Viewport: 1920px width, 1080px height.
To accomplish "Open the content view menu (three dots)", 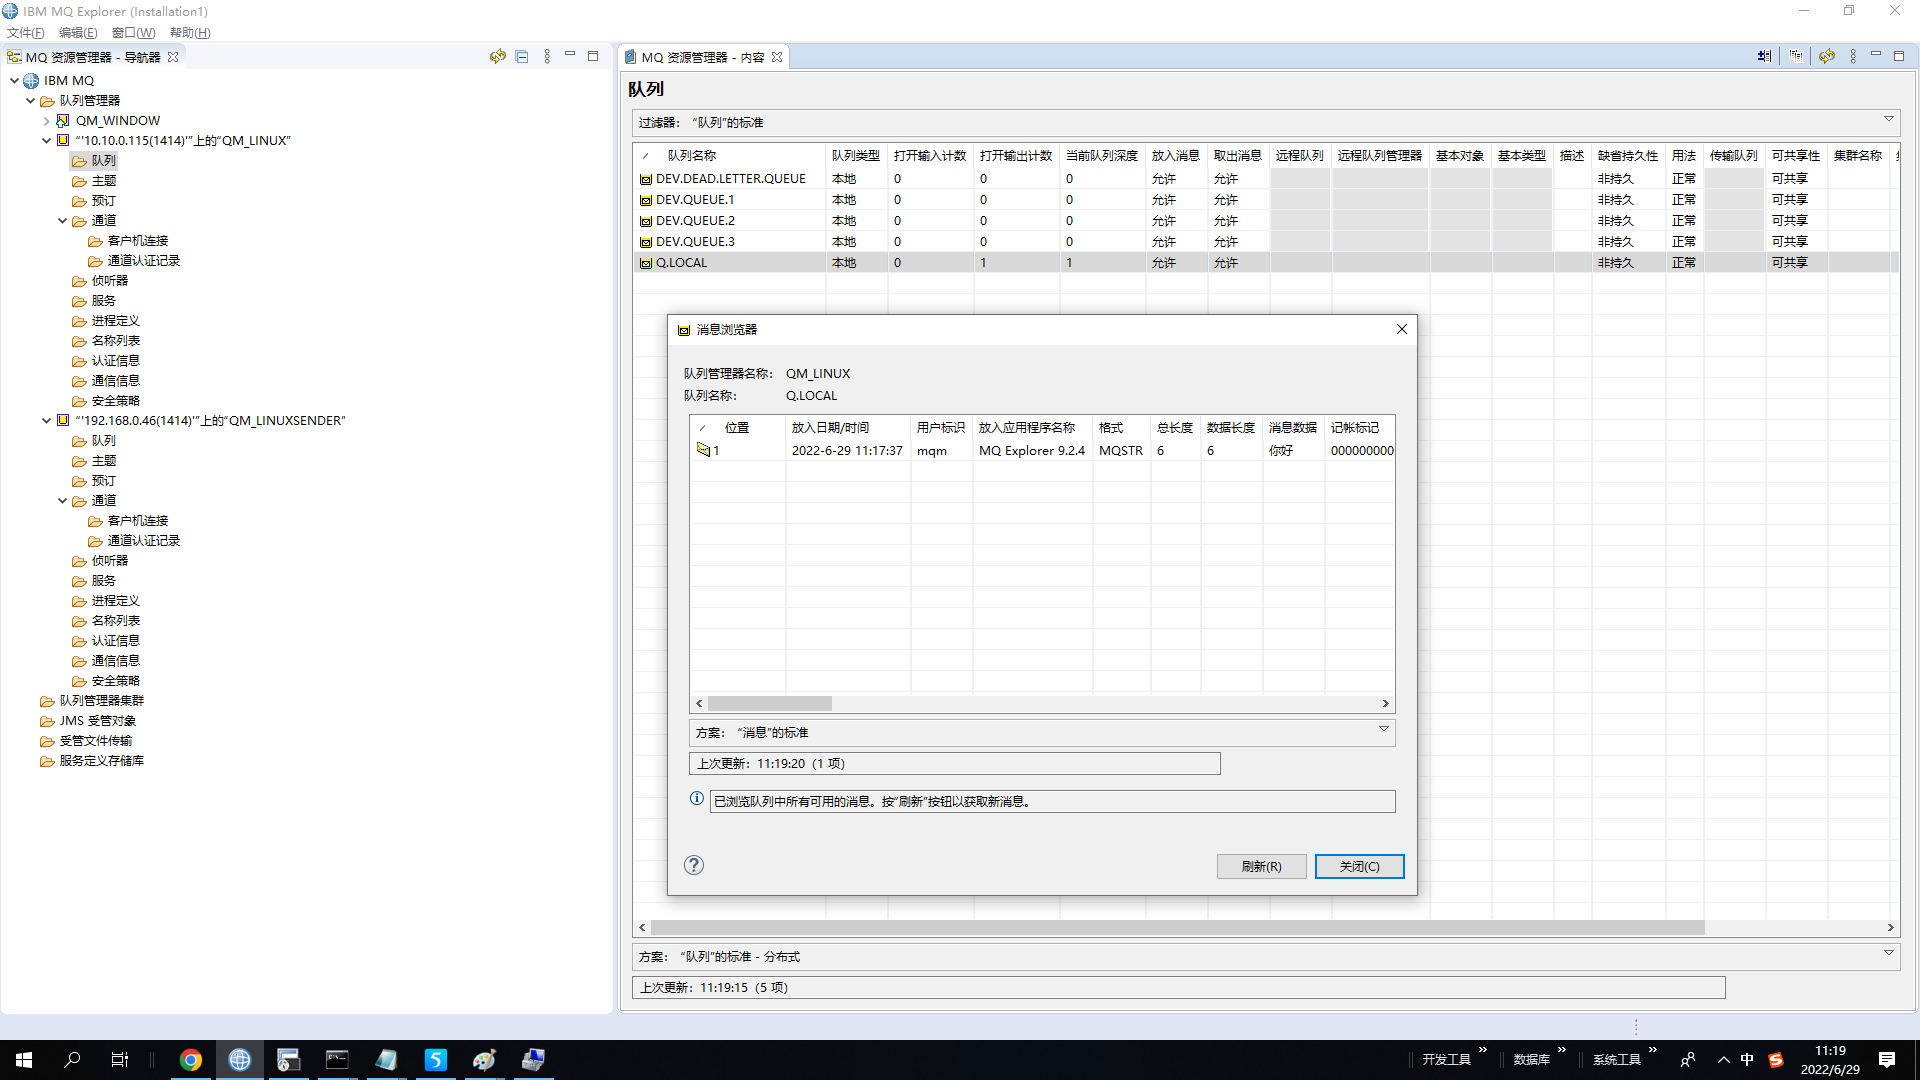I will (x=1853, y=57).
